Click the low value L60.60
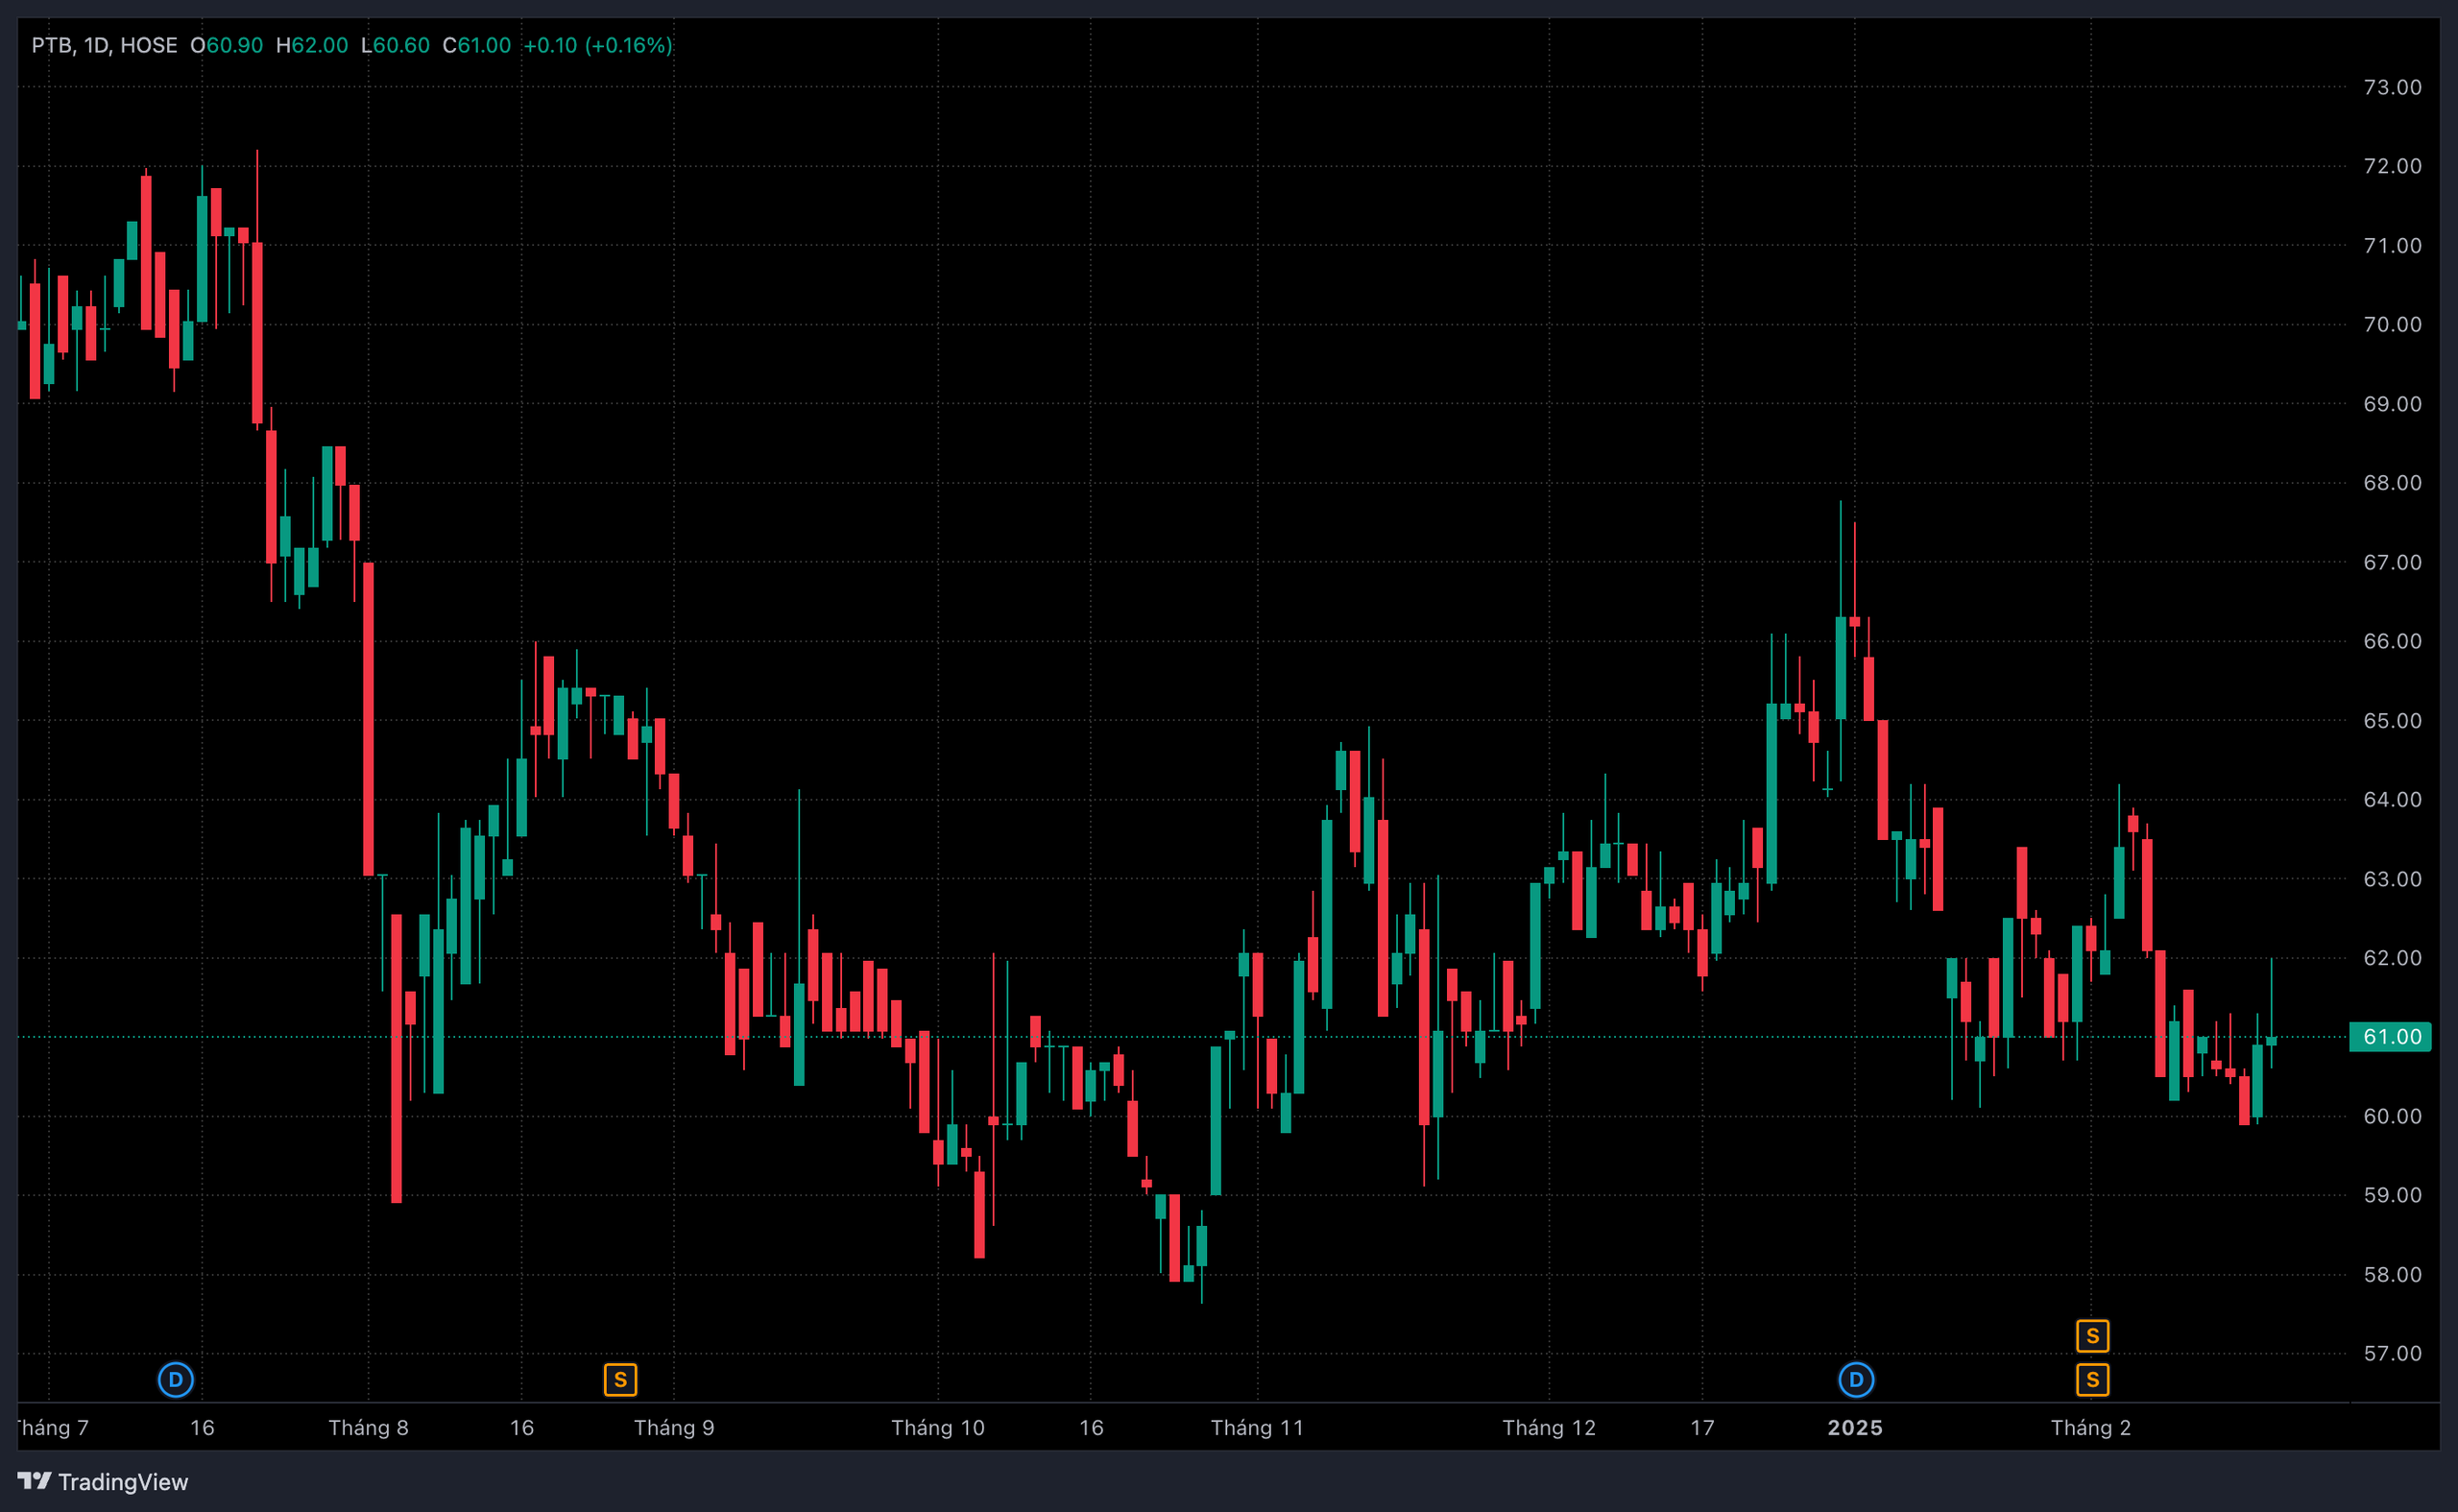The height and width of the screenshot is (1512, 2458). (395, 45)
